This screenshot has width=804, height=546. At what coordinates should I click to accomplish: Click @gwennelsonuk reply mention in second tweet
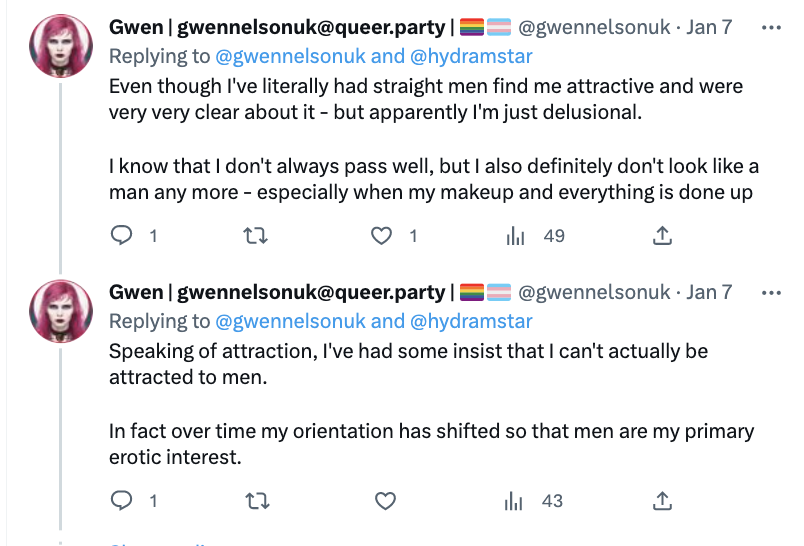287,321
